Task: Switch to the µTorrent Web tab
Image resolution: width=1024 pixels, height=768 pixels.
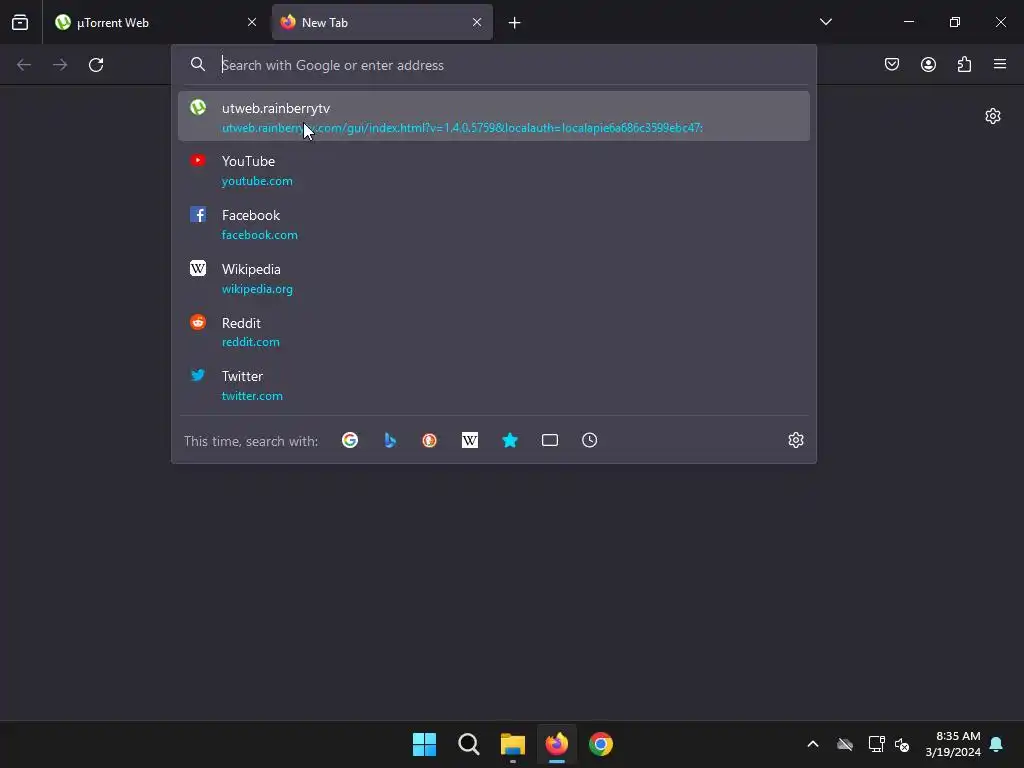Action: click(157, 22)
